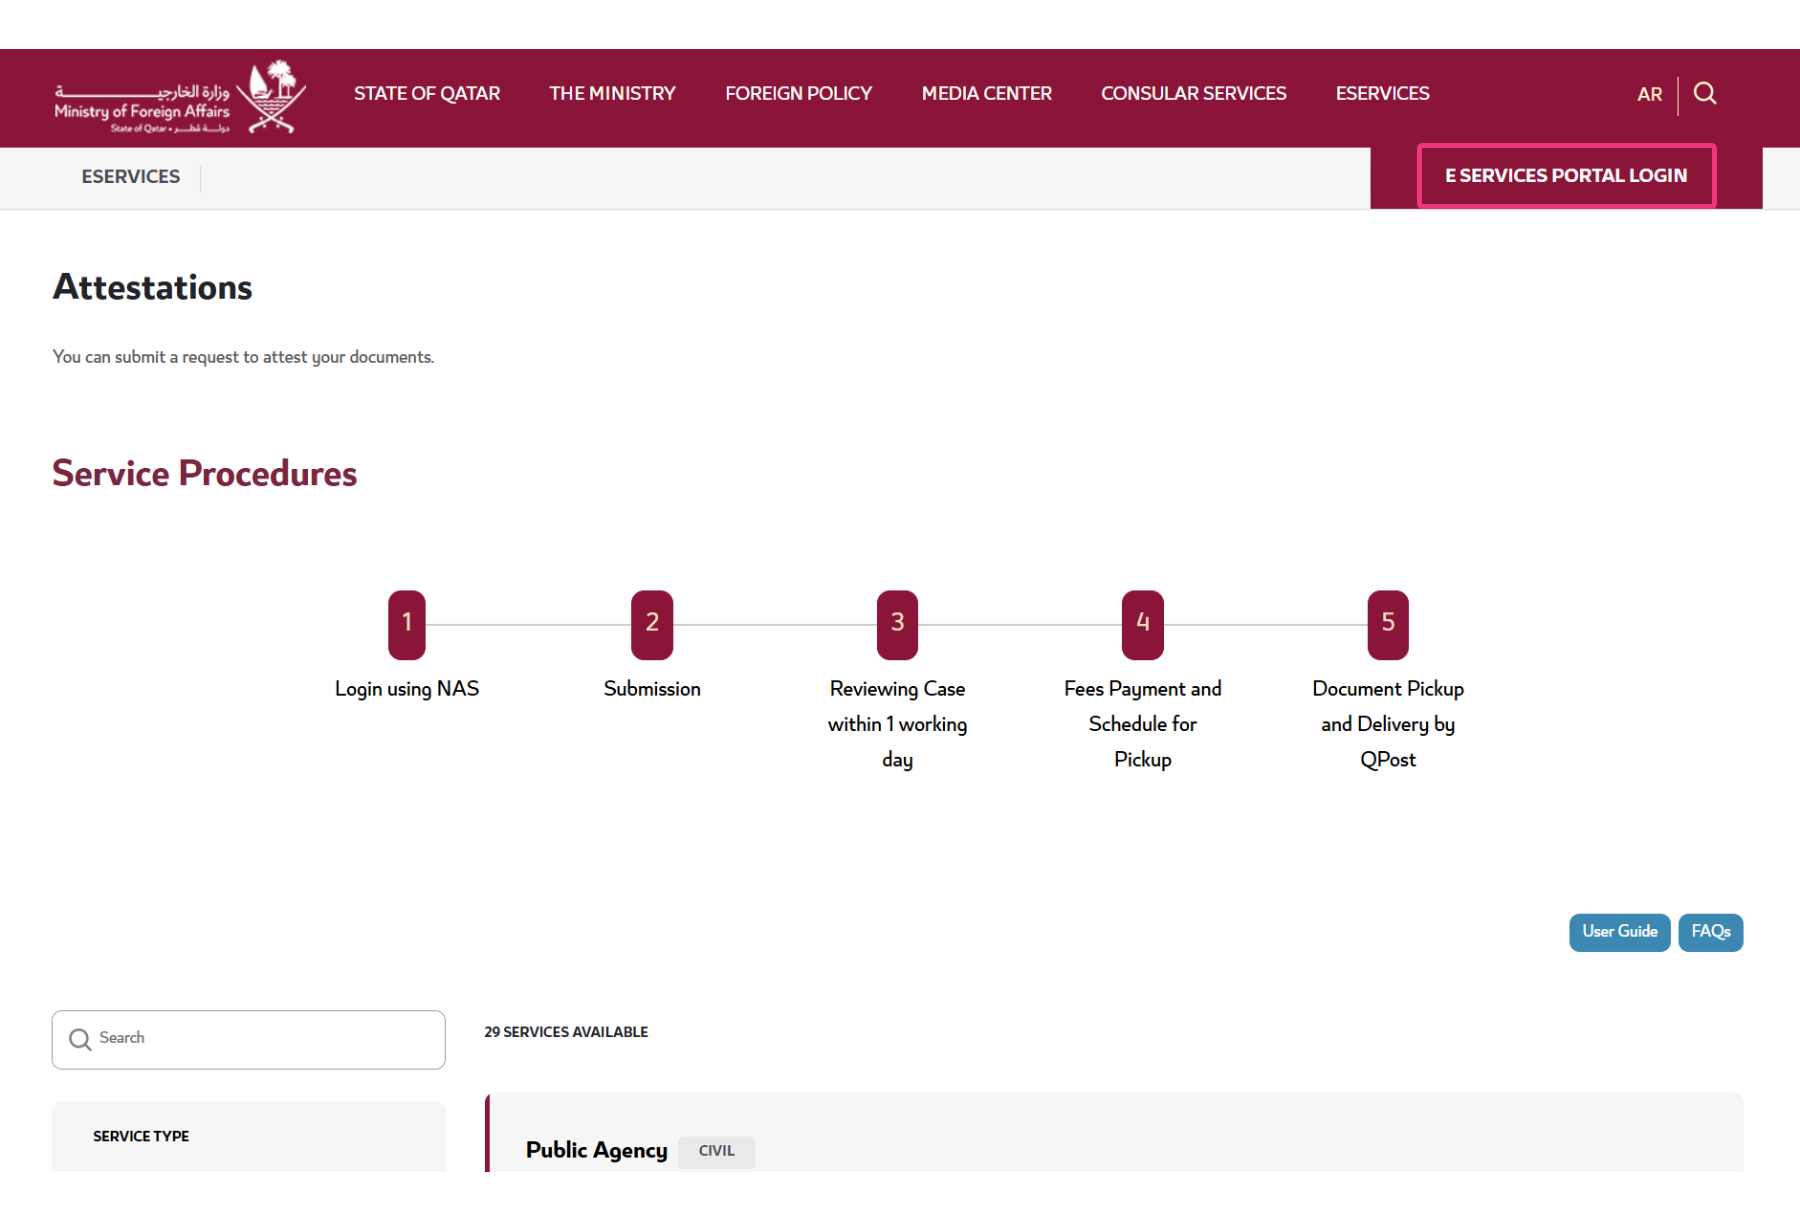The width and height of the screenshot is (1800, 1220).
Task: Switch language to AR
Action: pyautogui.click(x=1649, y=94)
